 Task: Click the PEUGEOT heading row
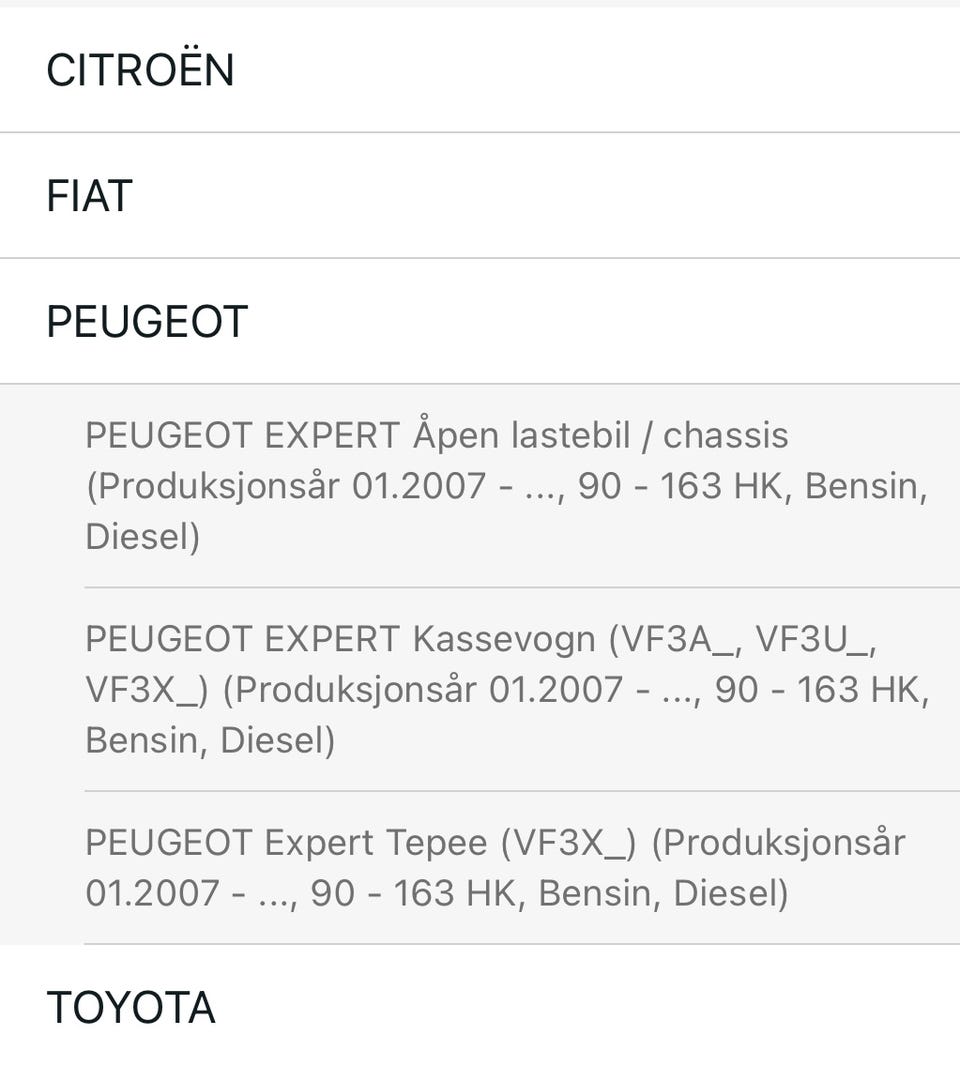480,322
